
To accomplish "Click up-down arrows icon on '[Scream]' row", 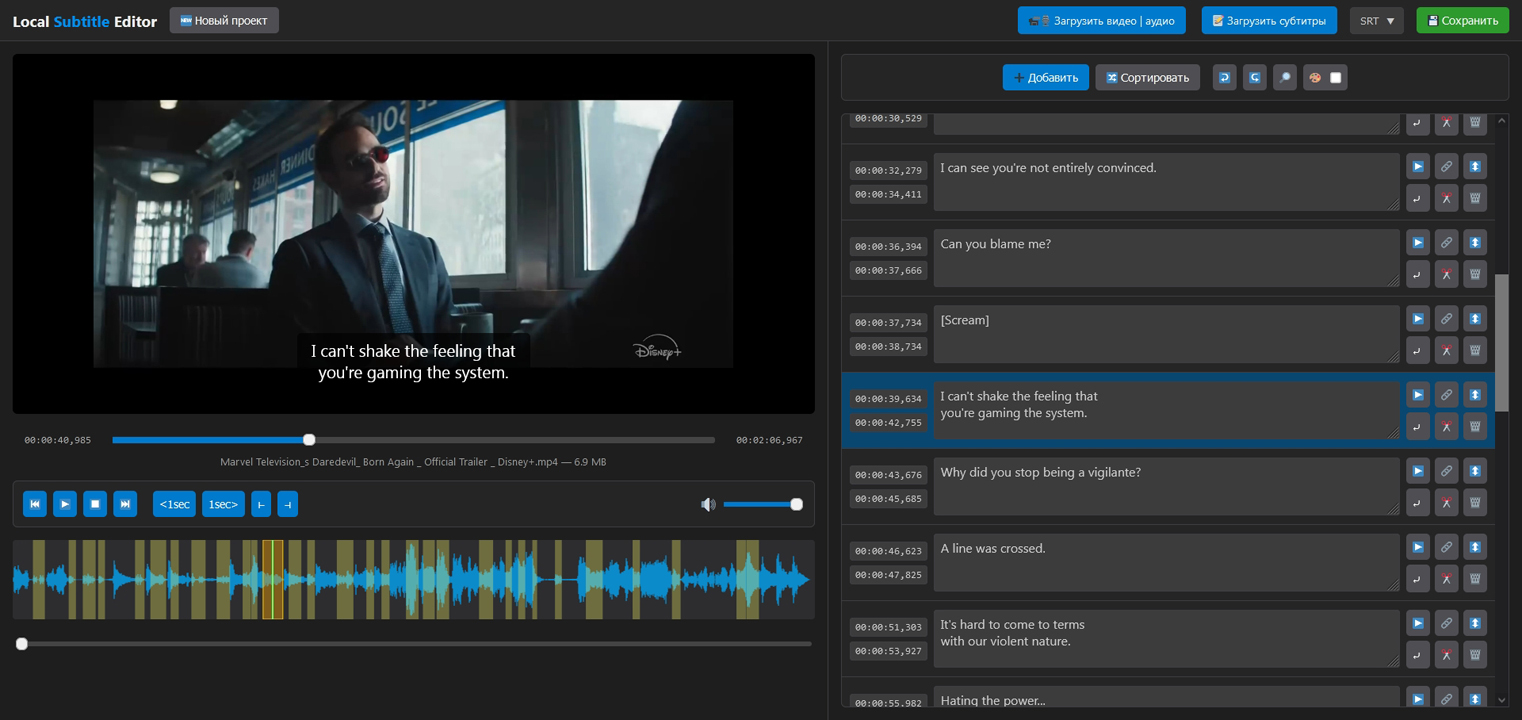I will click(1475, 318).
